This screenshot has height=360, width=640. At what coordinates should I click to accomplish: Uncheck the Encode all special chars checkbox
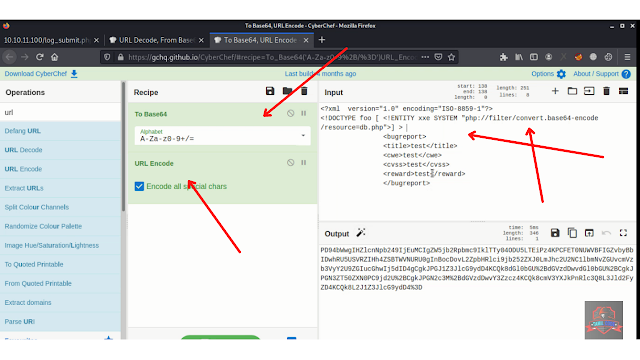click(x=139, y=187)
